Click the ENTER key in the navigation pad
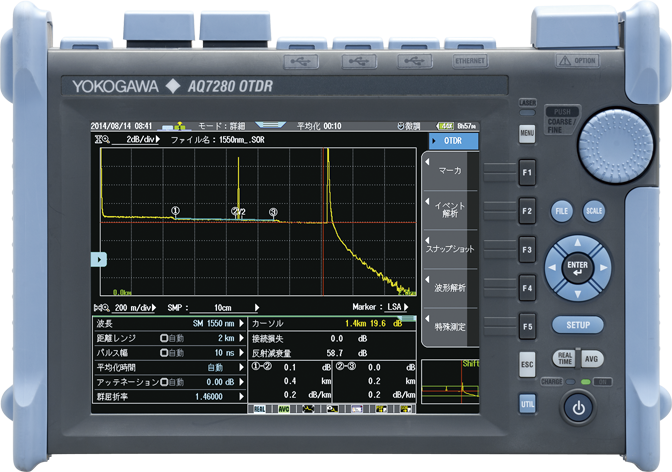 coord(578,268)
